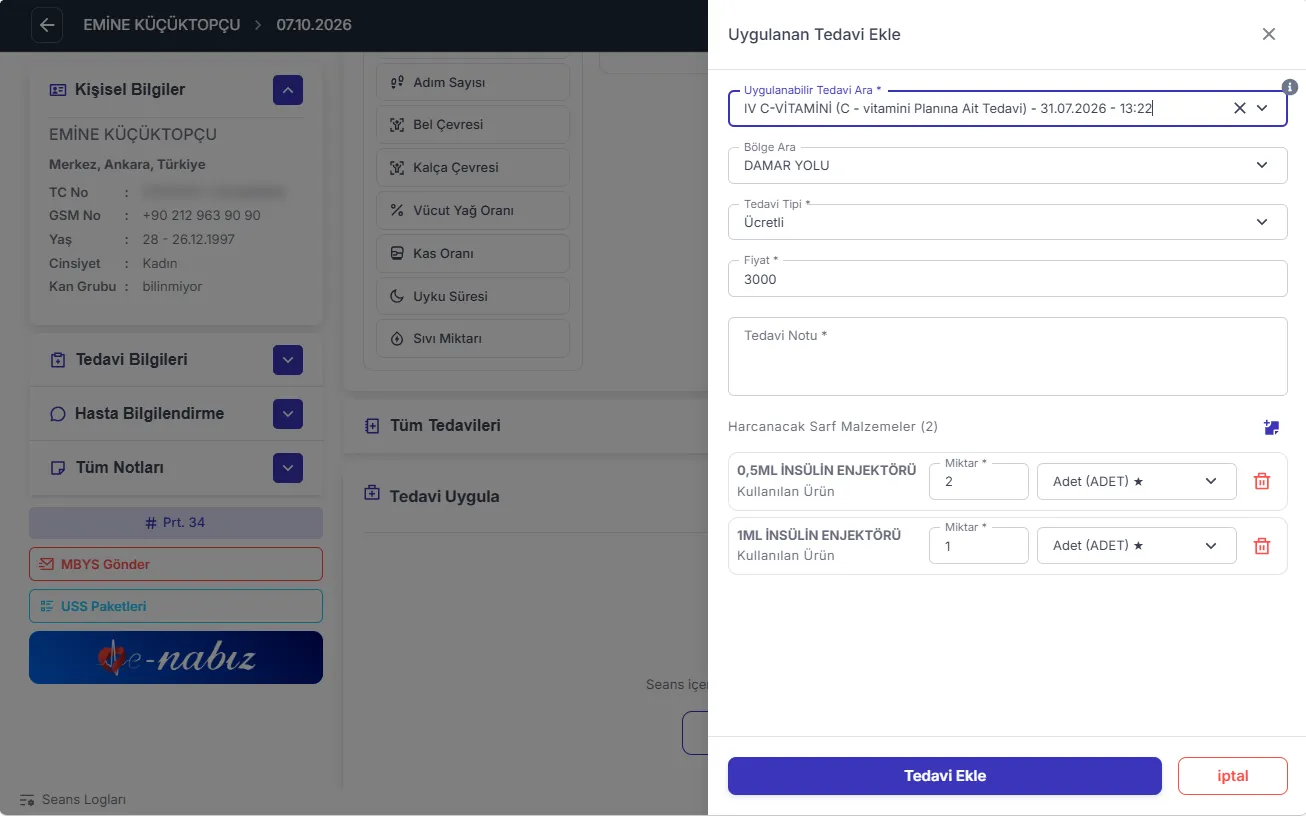The image size is (1306, 816).
Task: Click EMİNE KÜÇÜKTOPÇU in the breadcrumb
Action: [x=162, y=25]
